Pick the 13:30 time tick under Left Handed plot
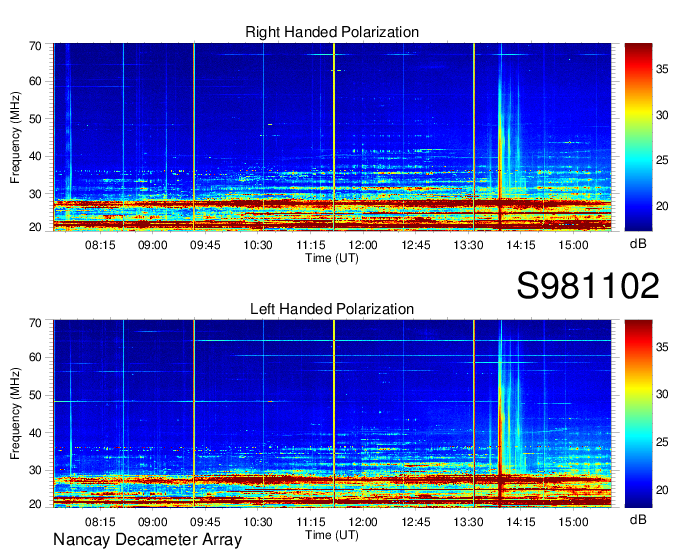This screenshot has height=552, width=680. (x=468, y=522)
